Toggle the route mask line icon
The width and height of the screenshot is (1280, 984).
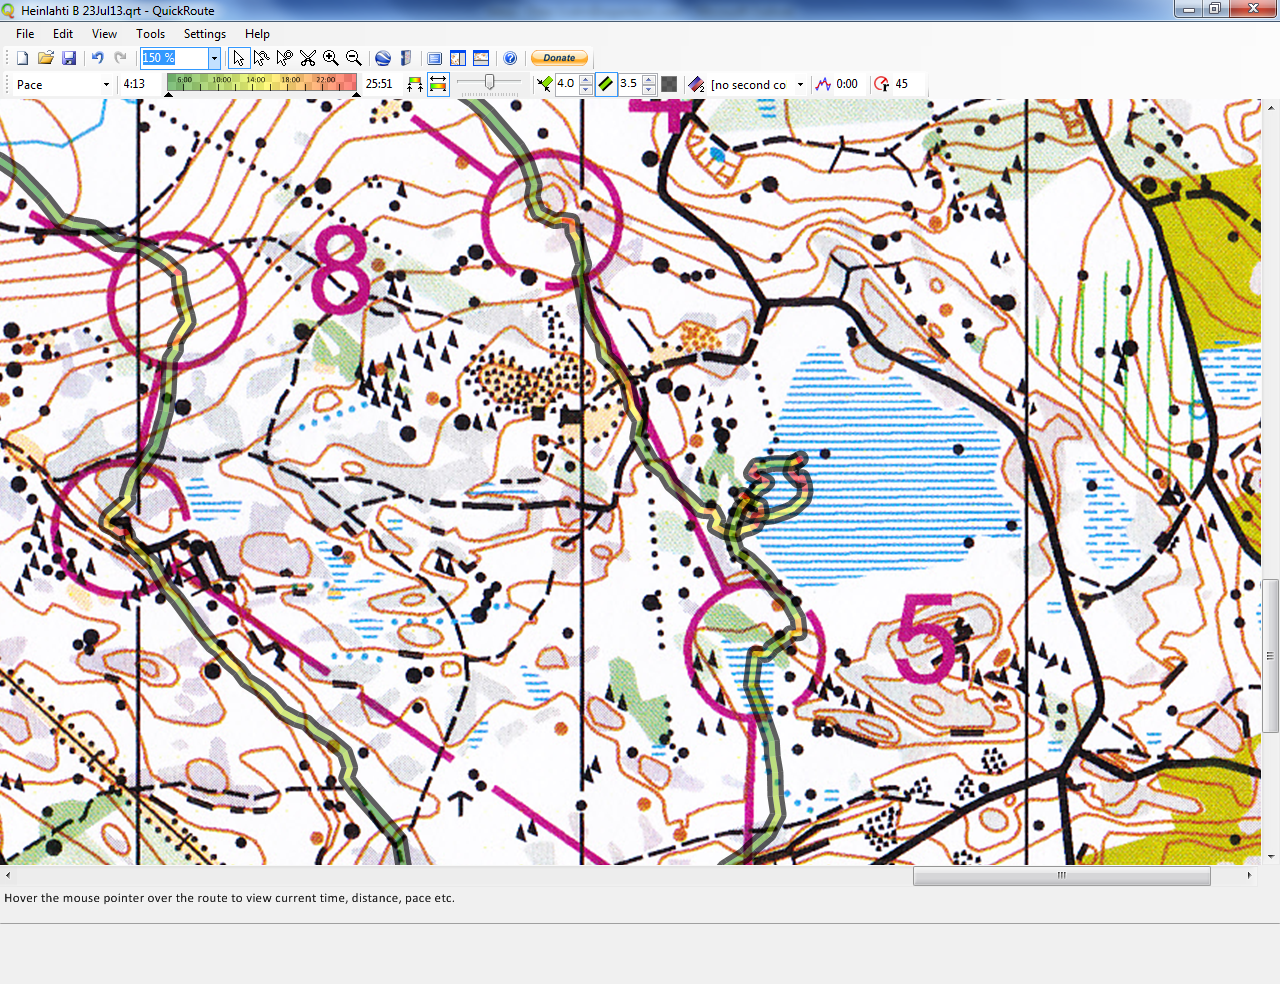[607, 85]
